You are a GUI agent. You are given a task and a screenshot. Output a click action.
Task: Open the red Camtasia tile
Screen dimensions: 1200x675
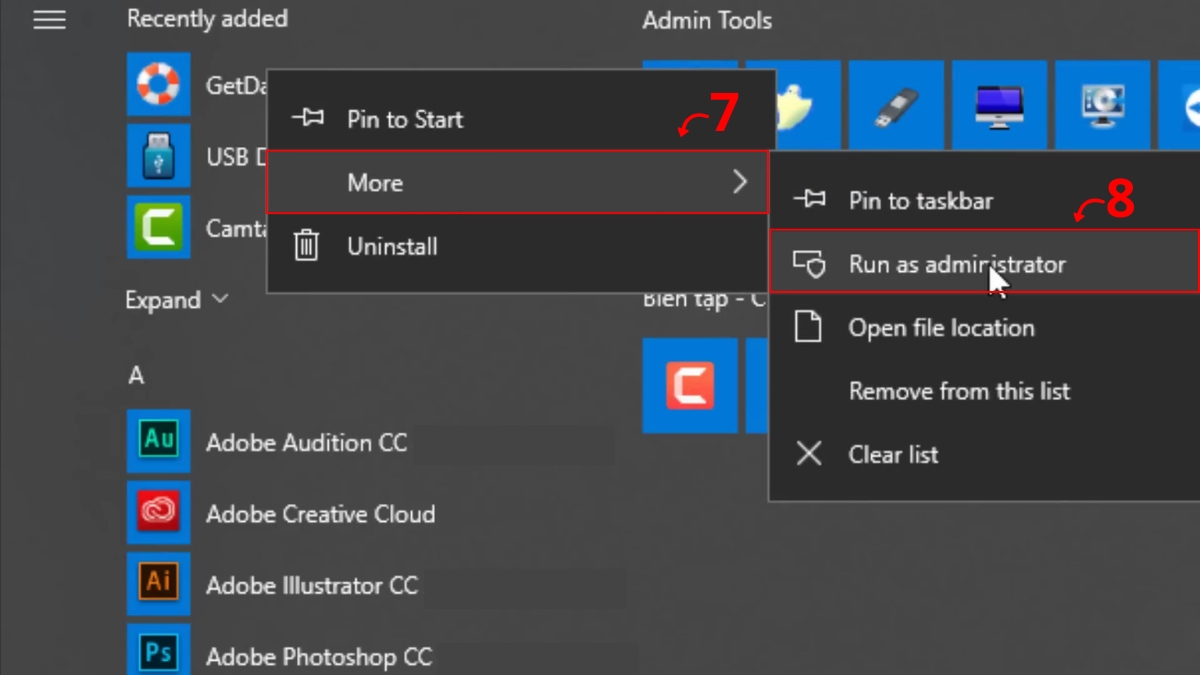(690, 385)
